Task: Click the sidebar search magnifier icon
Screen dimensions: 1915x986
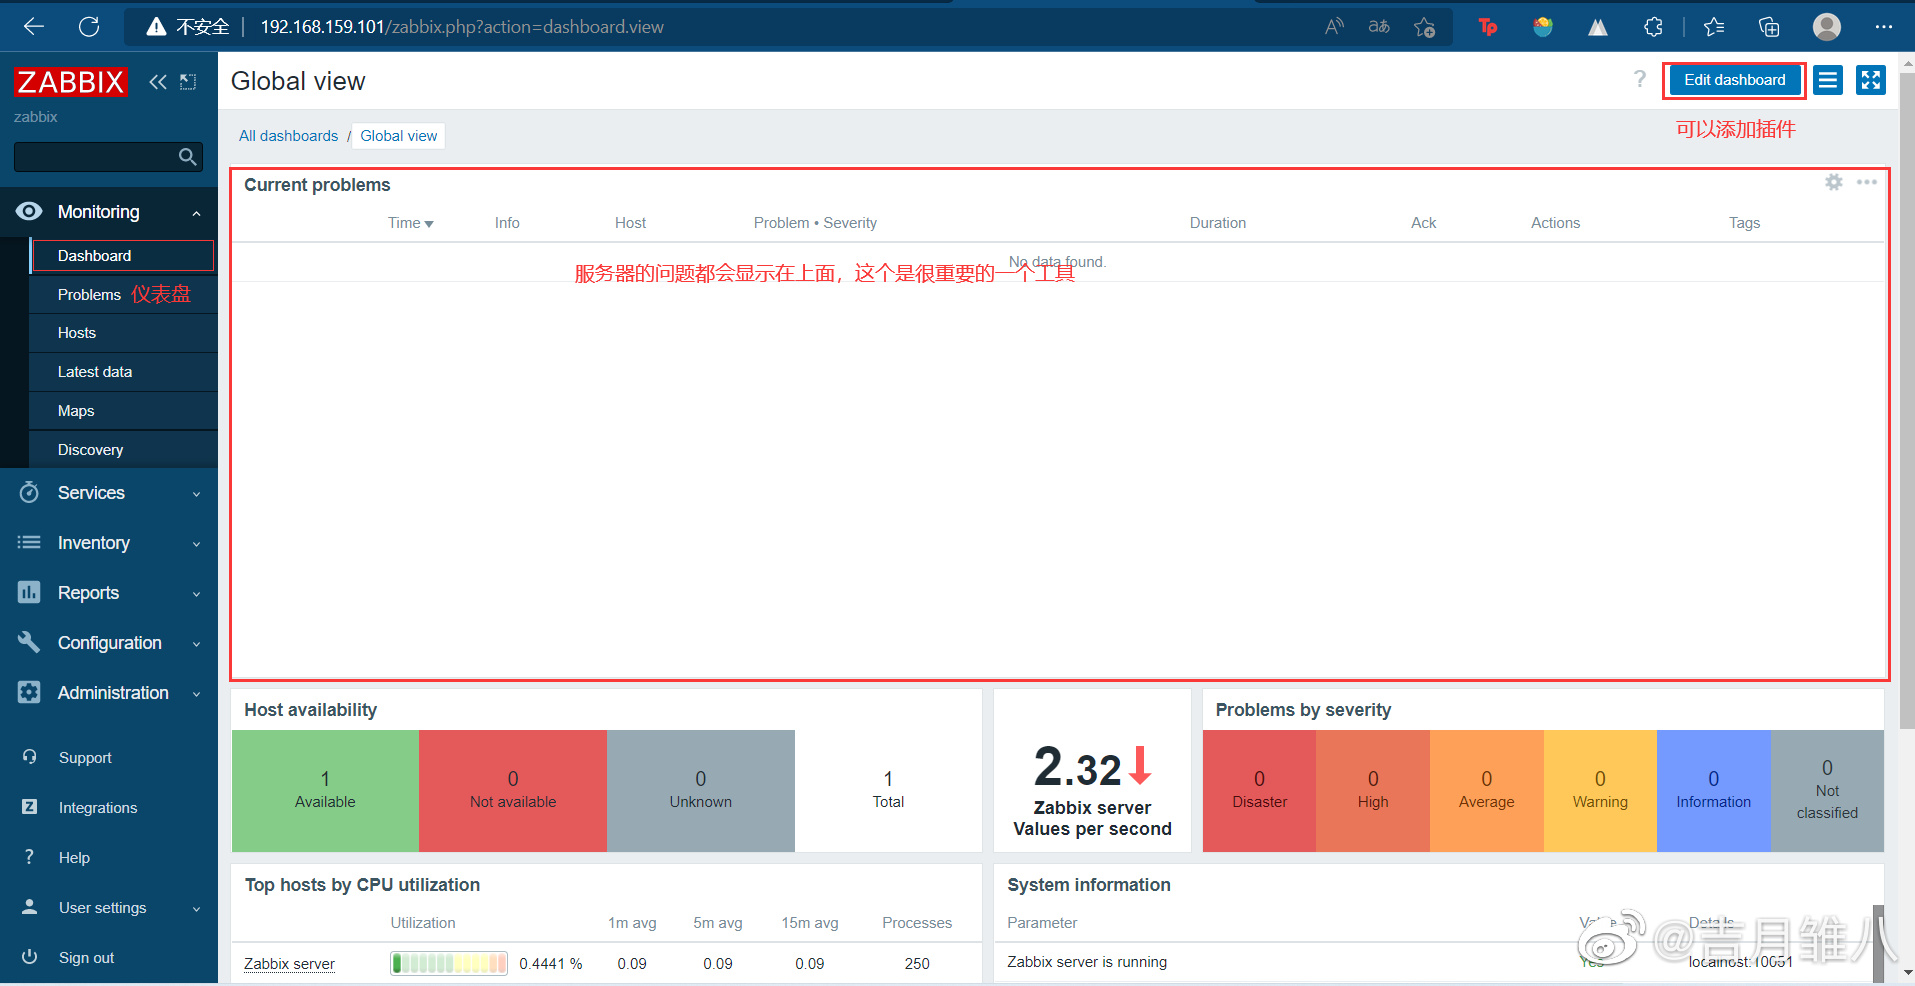Action: tap(187, 157)
